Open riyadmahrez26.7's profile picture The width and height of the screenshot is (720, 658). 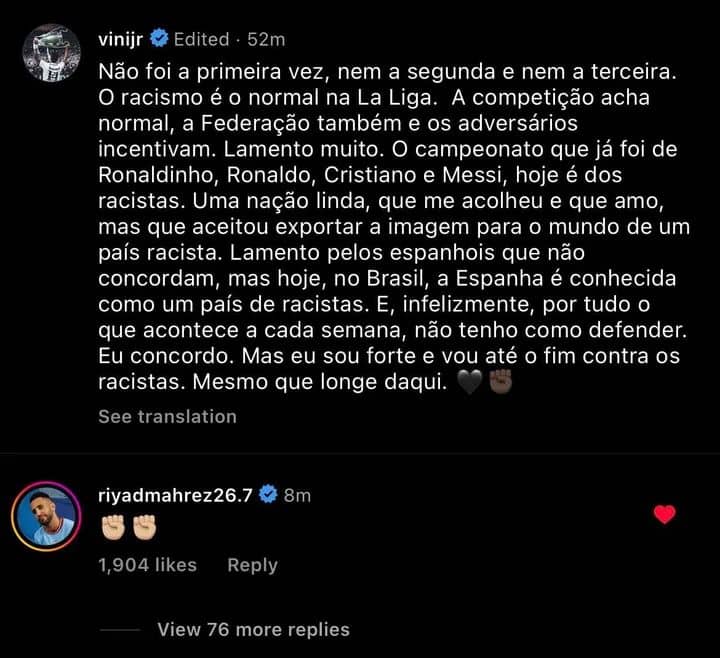(46, 515)
